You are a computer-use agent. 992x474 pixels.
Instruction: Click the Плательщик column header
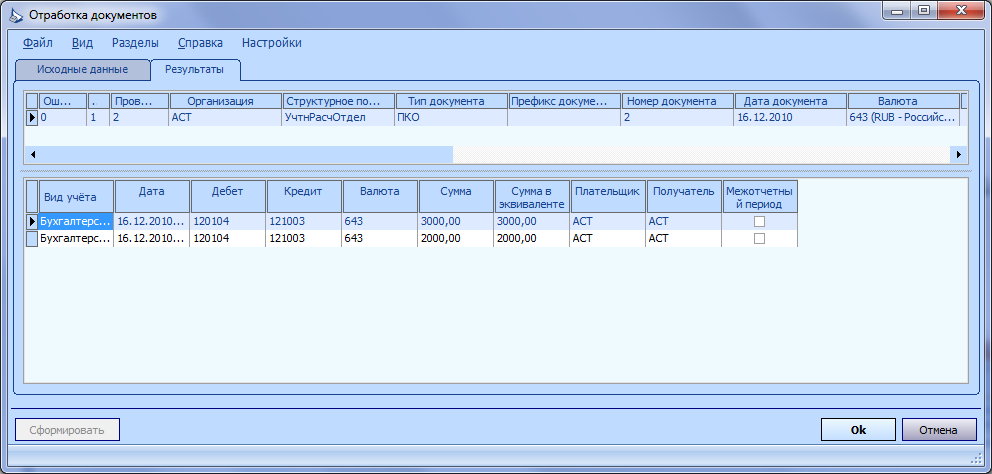pos(607,197)
